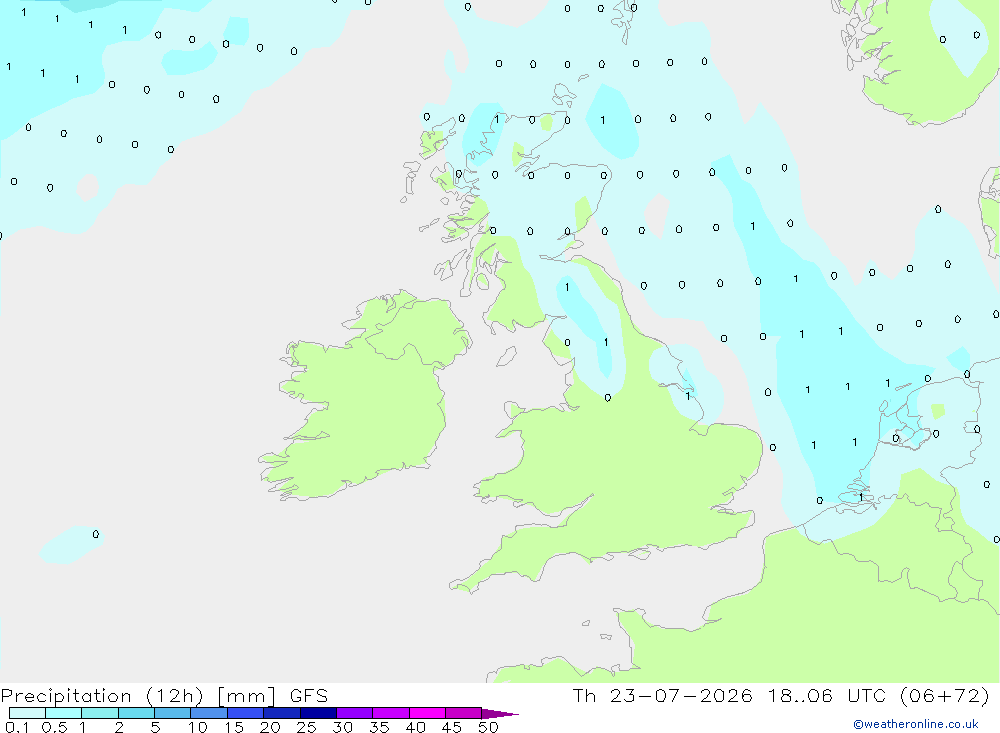Click the weatheronline.co.uk copyright link
Image resolution: width=1000 pixels, height=733 pixels.
916,724
